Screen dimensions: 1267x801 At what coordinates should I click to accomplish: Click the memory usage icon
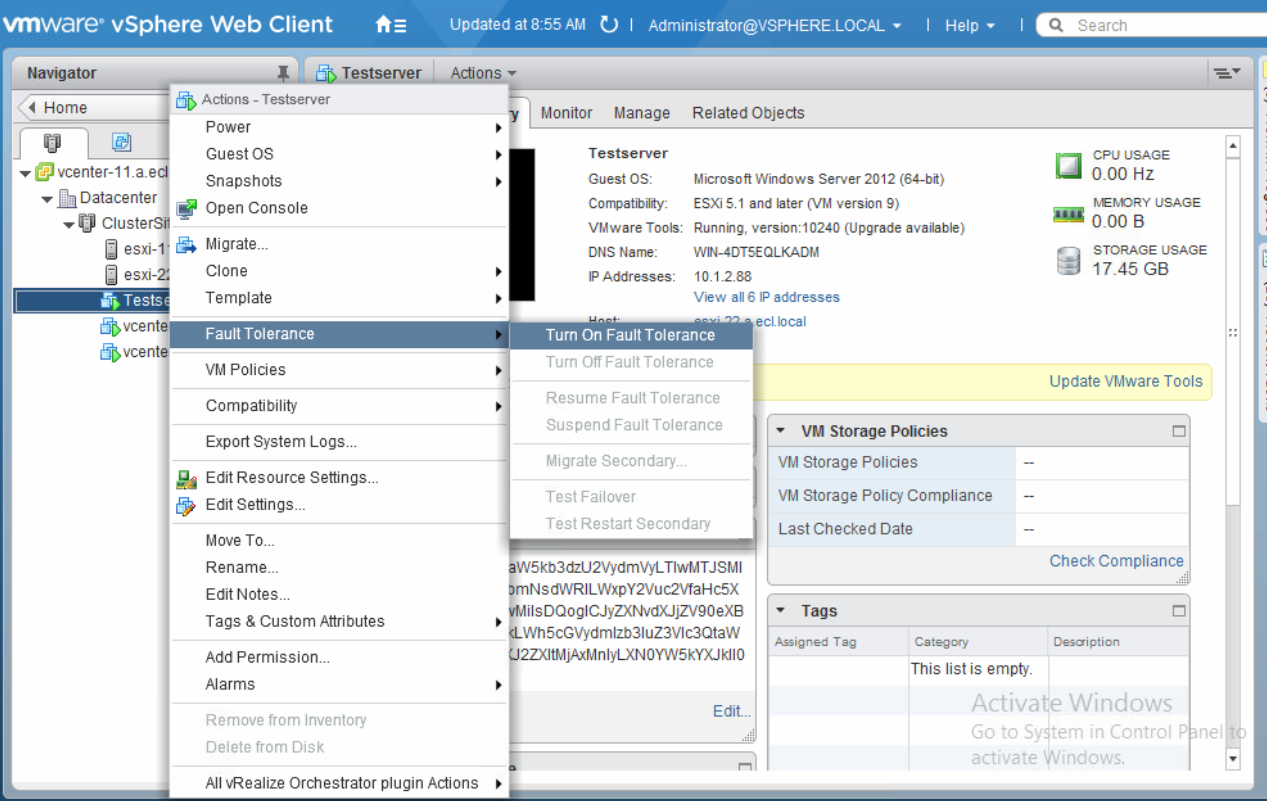click(x=1069, y=213)
